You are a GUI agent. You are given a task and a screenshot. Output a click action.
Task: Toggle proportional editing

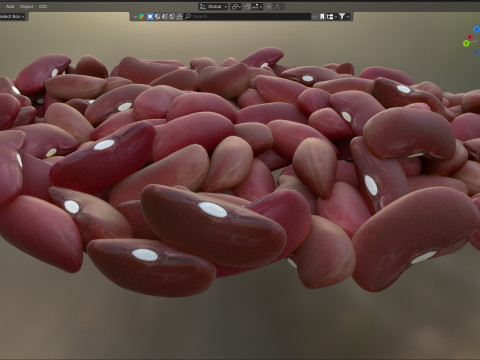tap(269, 7)
